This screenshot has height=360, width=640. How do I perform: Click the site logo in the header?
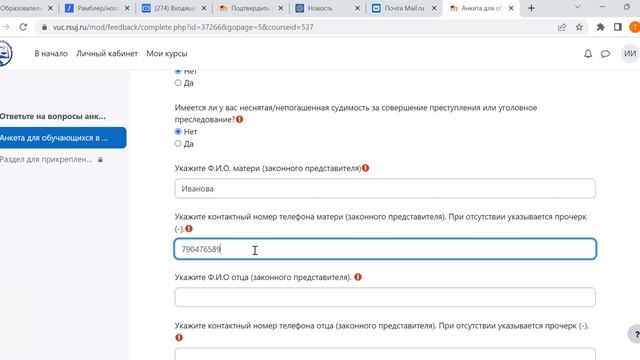pyautogui.click(x=6, y=53)
